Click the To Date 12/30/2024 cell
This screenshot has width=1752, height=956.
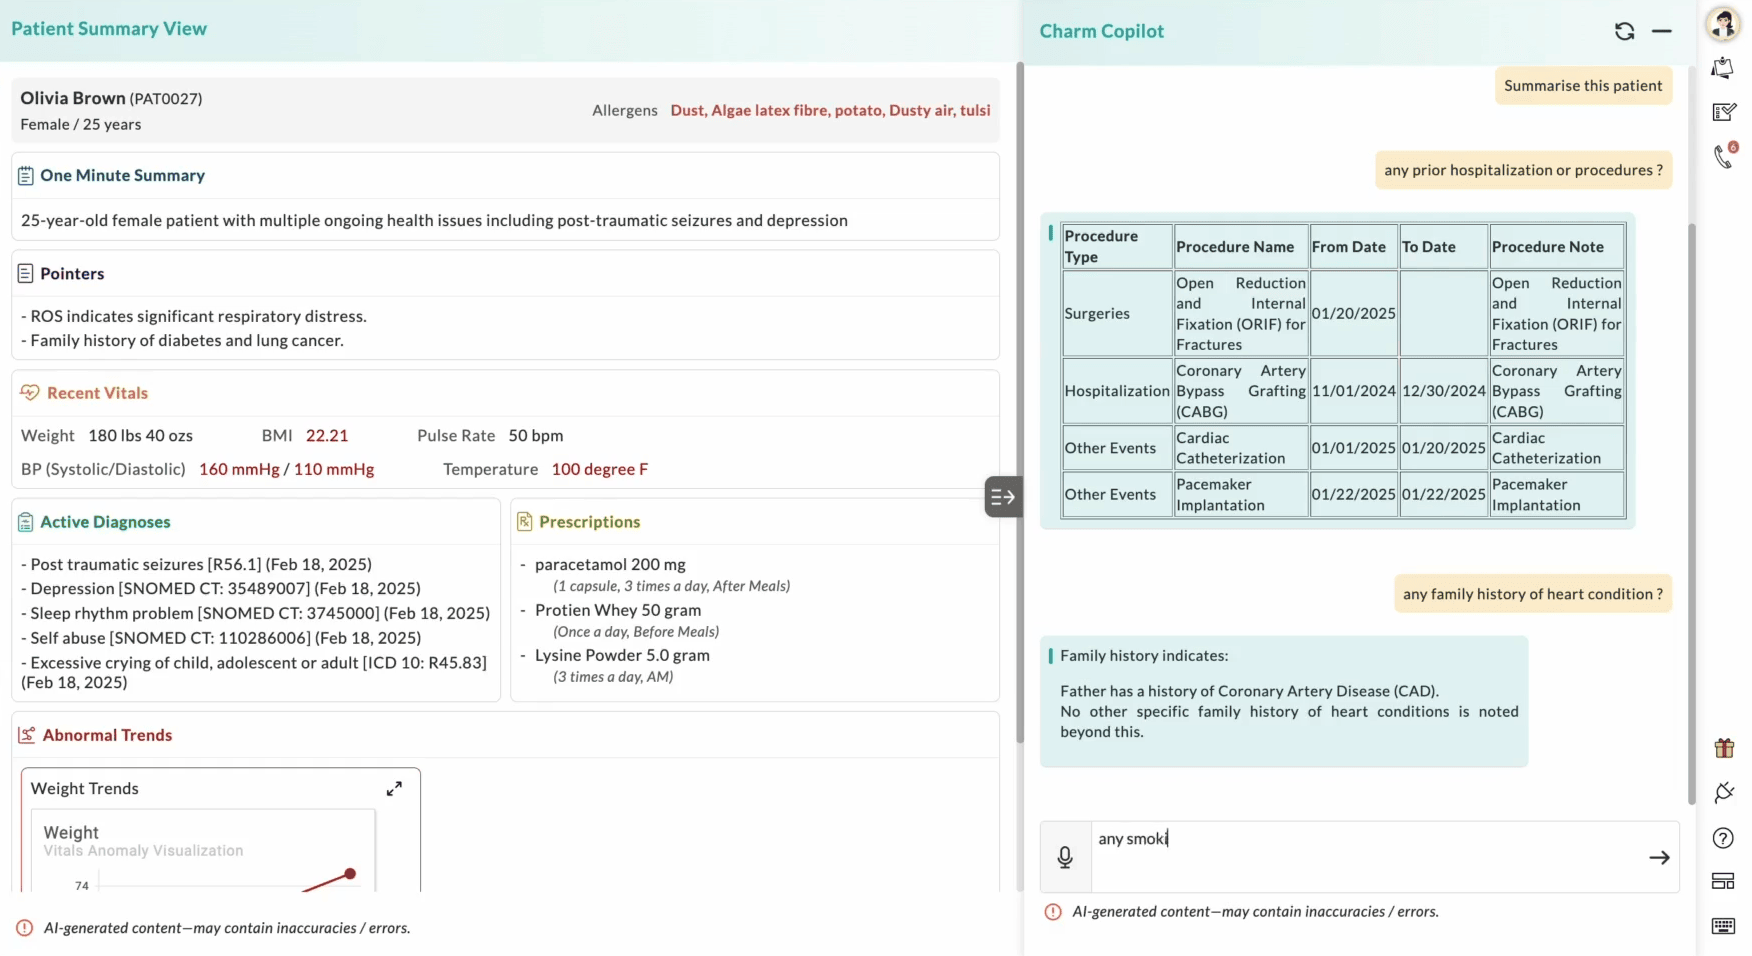pos(1443,391)
